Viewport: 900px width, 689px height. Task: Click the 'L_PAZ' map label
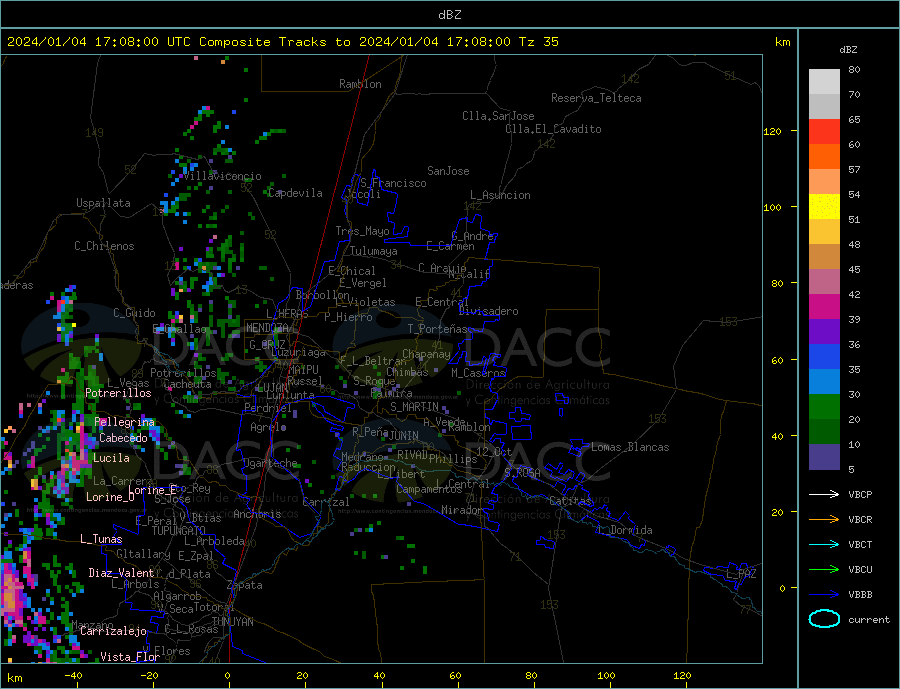click(742, 574)
